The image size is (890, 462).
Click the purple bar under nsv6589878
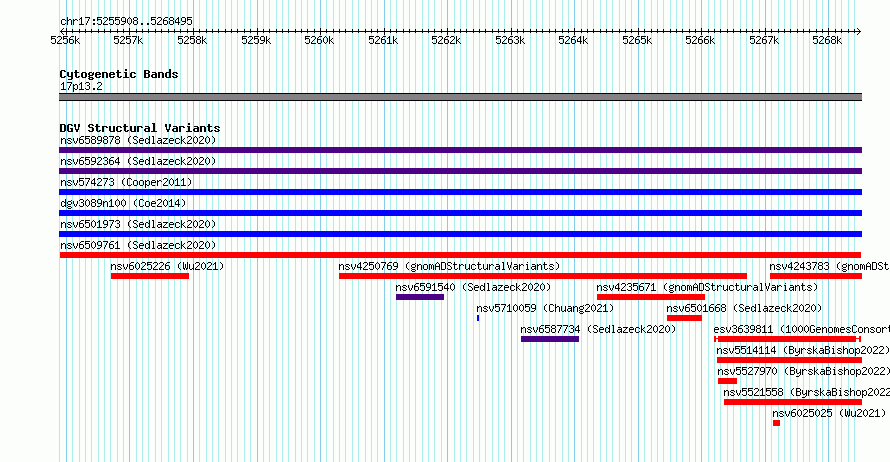tap(460, 150)
